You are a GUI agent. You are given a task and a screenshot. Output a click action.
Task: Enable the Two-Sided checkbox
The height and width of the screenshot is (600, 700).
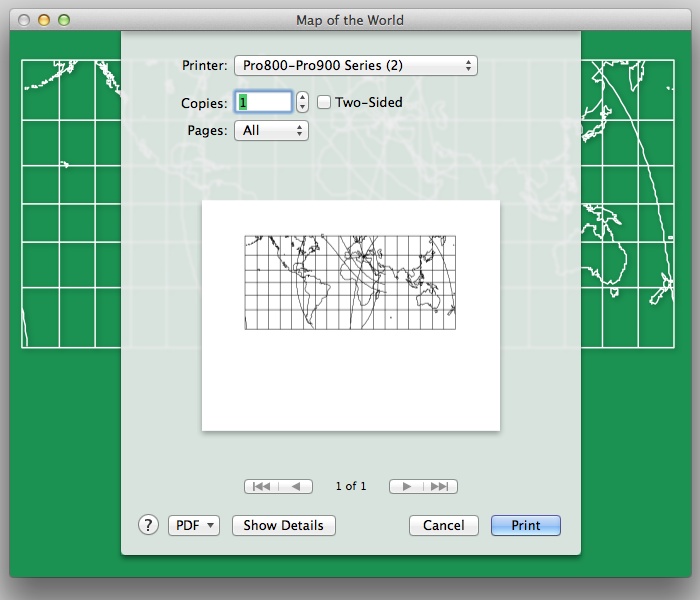[x=324, y=102]
